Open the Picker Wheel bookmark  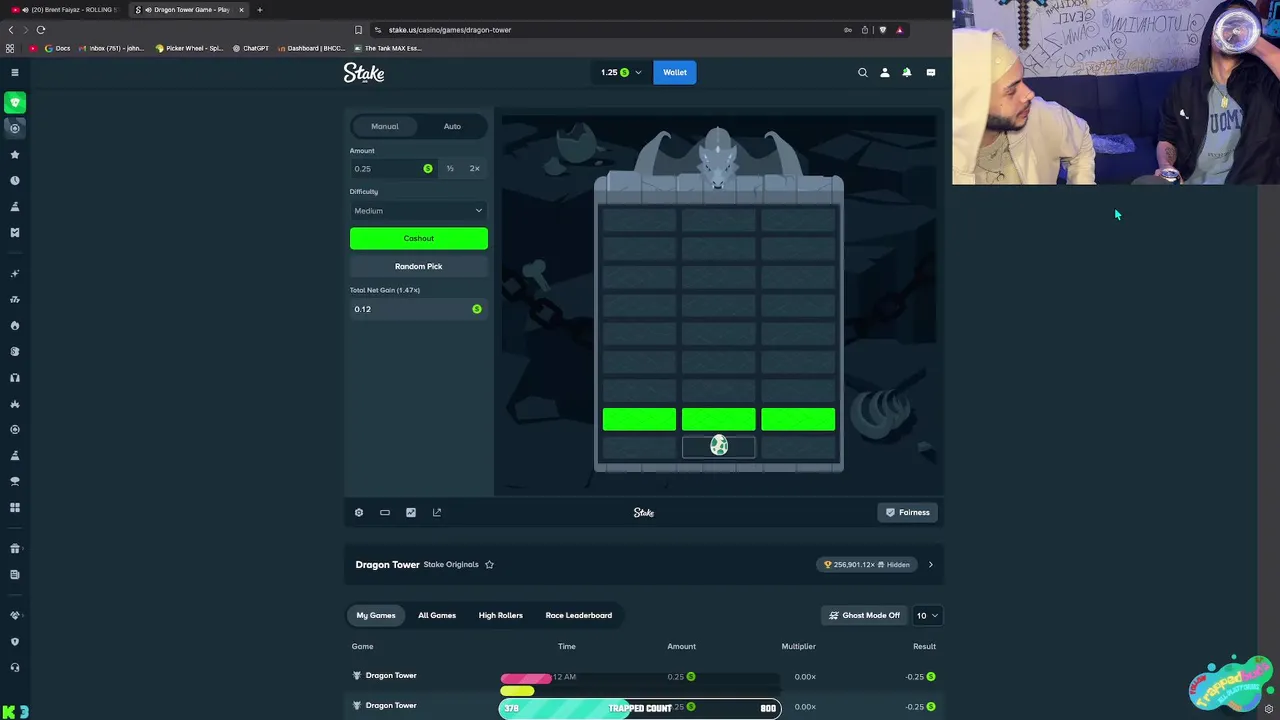pyautogui.click(x=189, y=48)
